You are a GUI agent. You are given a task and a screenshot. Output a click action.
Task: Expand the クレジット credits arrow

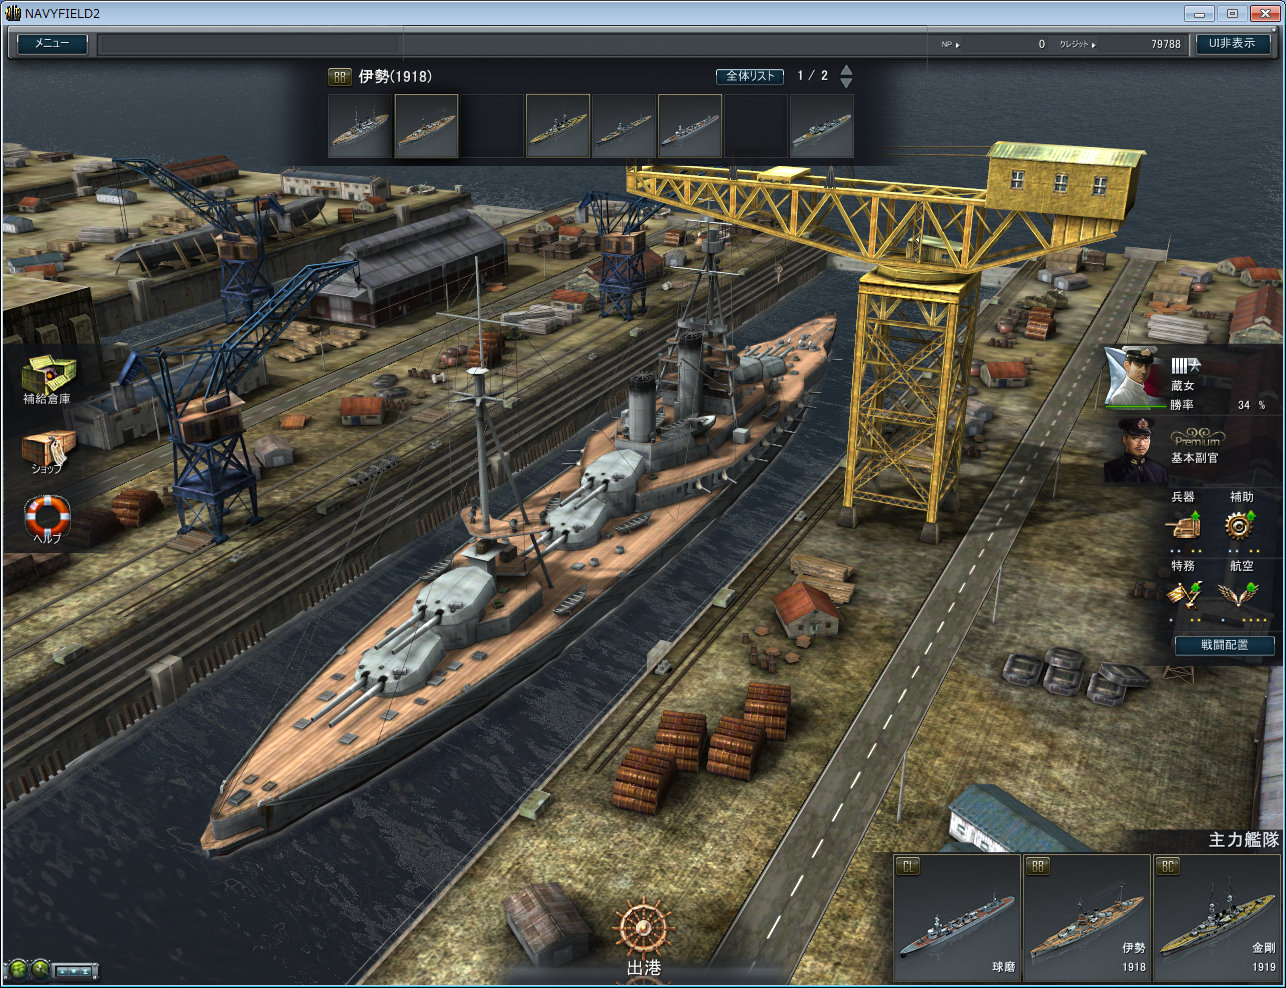click(x=1093, y=44)
